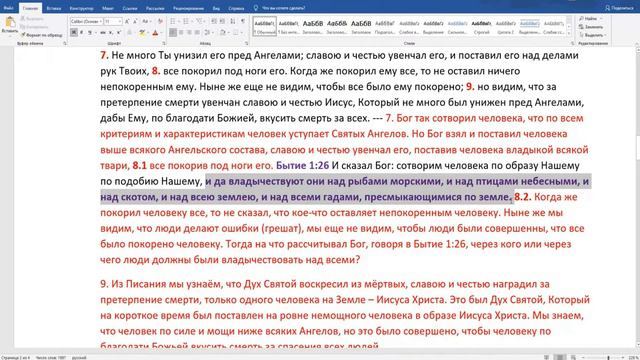Screen dimensions: 640x360
Task: Apply the yellow text highlight color
Action: [142, 32]
